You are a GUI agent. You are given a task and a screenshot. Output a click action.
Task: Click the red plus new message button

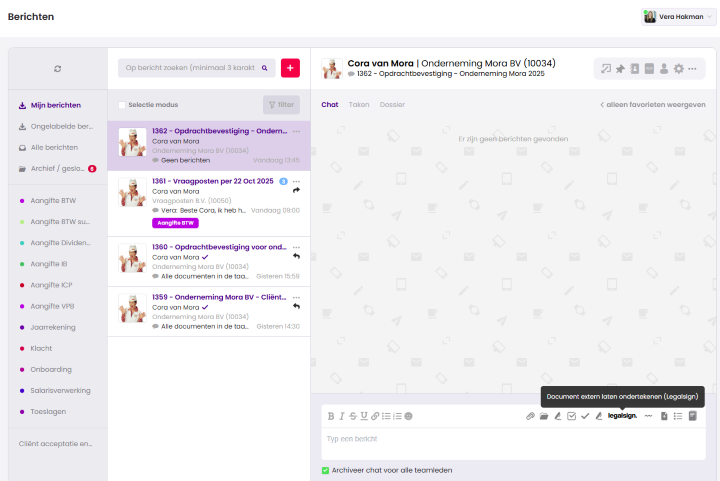(290, 68)
